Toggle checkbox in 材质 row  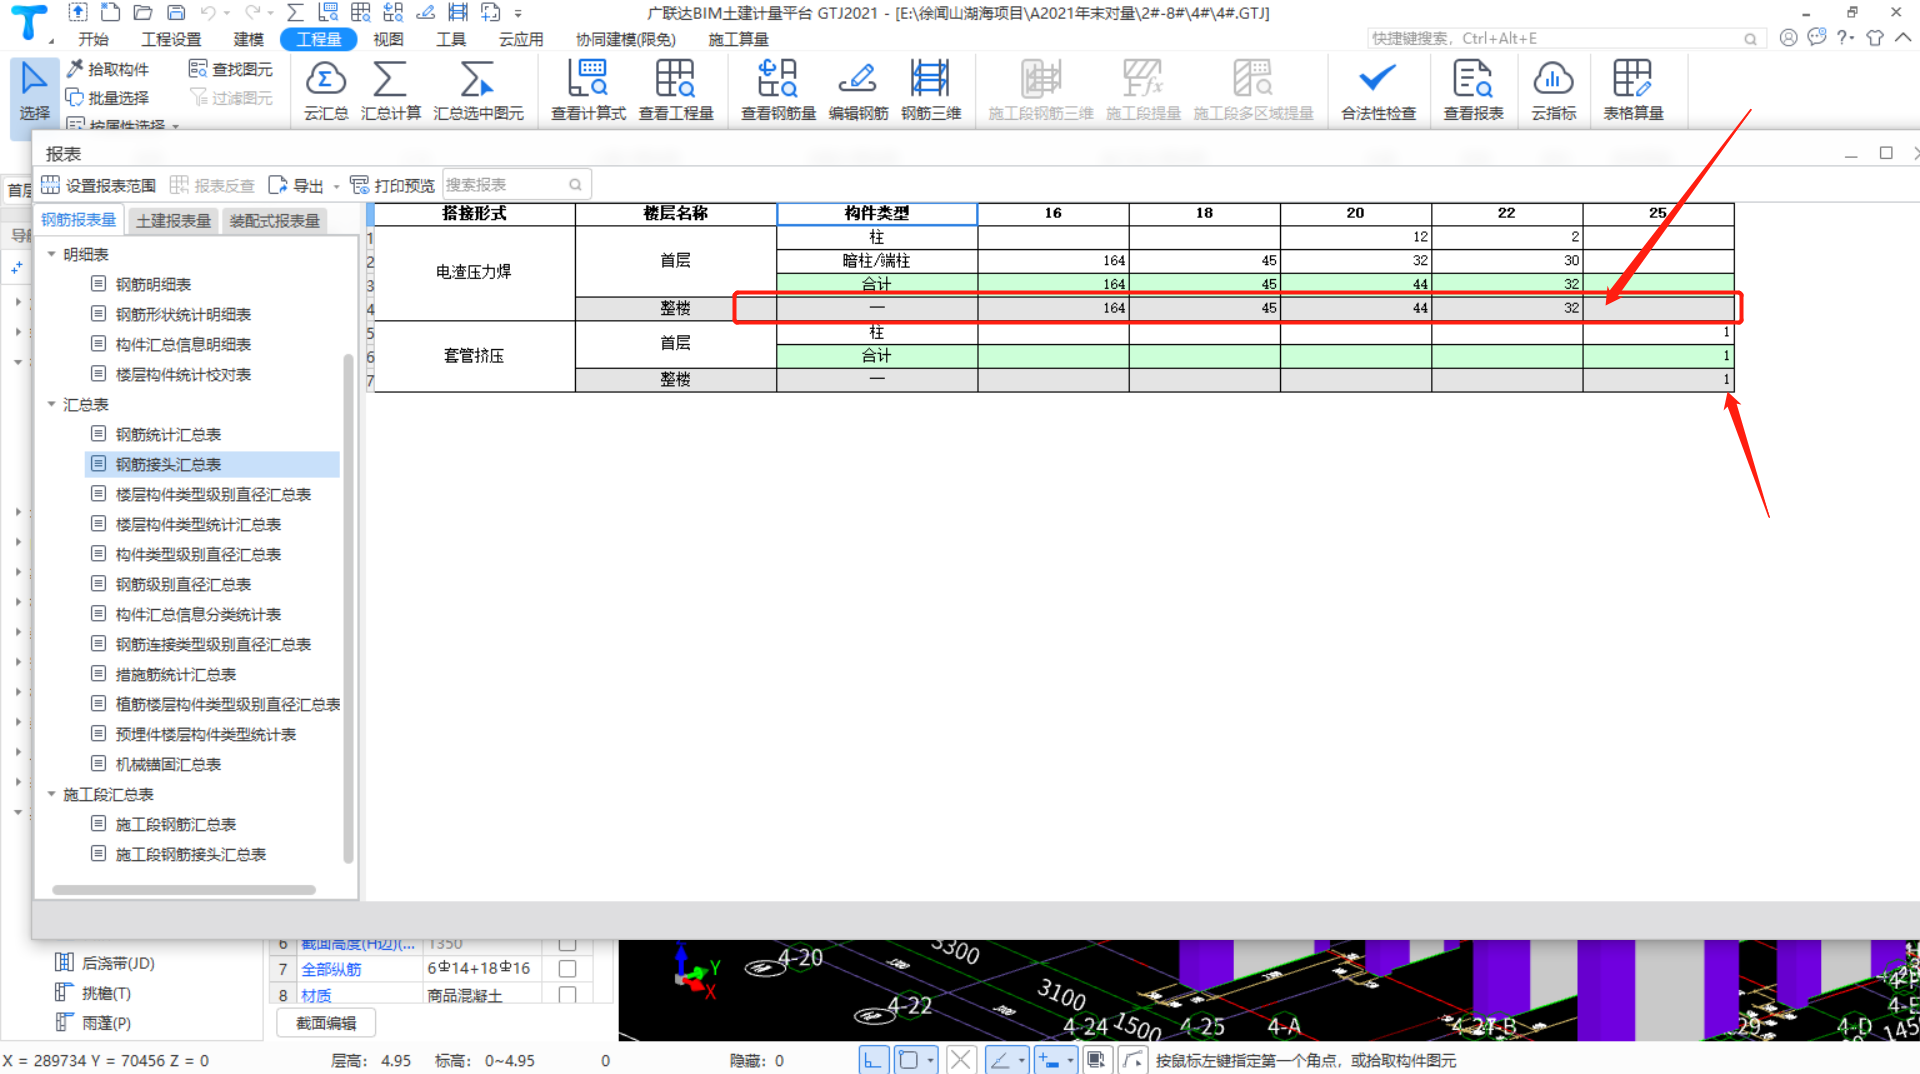click(x=567, y=995)
